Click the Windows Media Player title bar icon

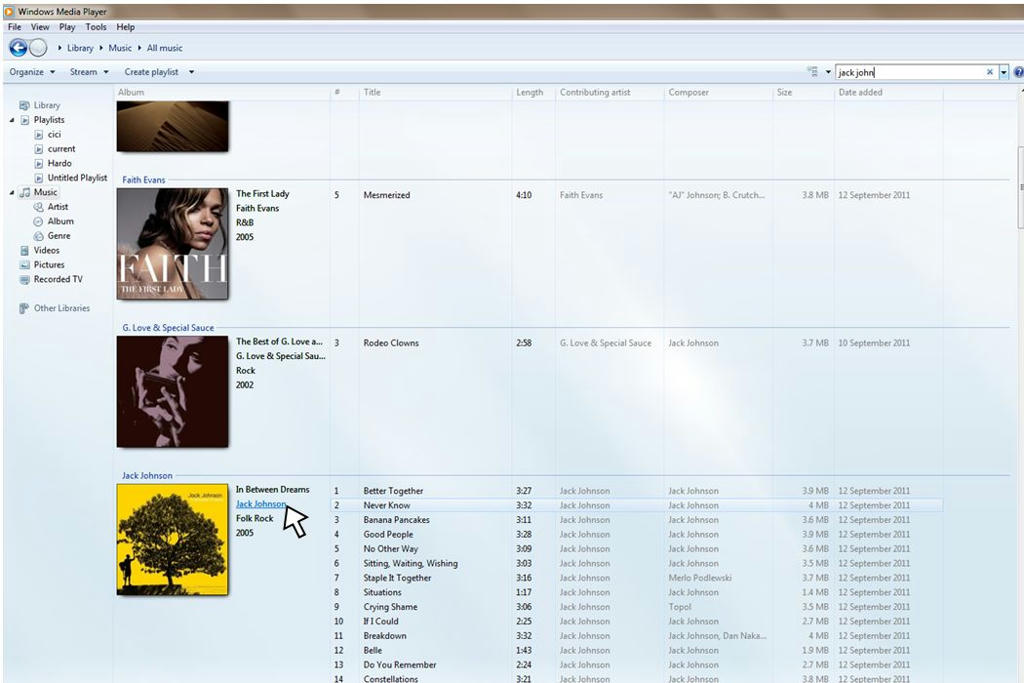click(9, 11)
